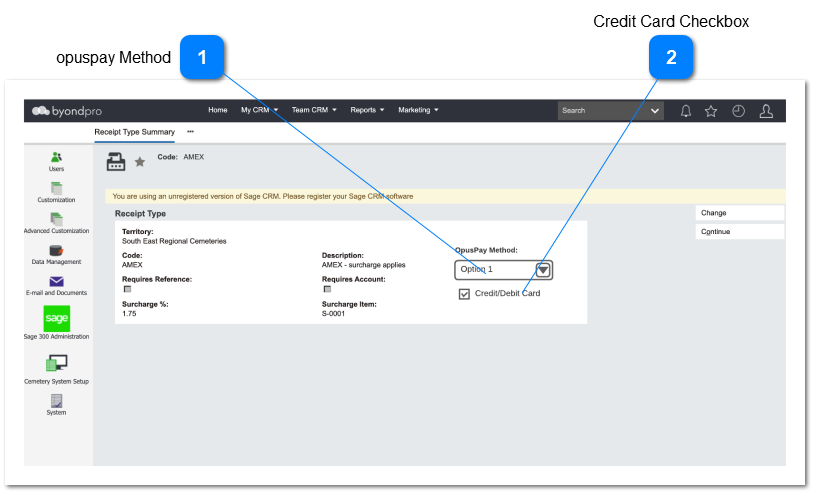The height and width of the screenshot is (494, 814).
Task: Expand the Search box dropdown chevron
Action: pyautogui.click(x=655, y=111)
